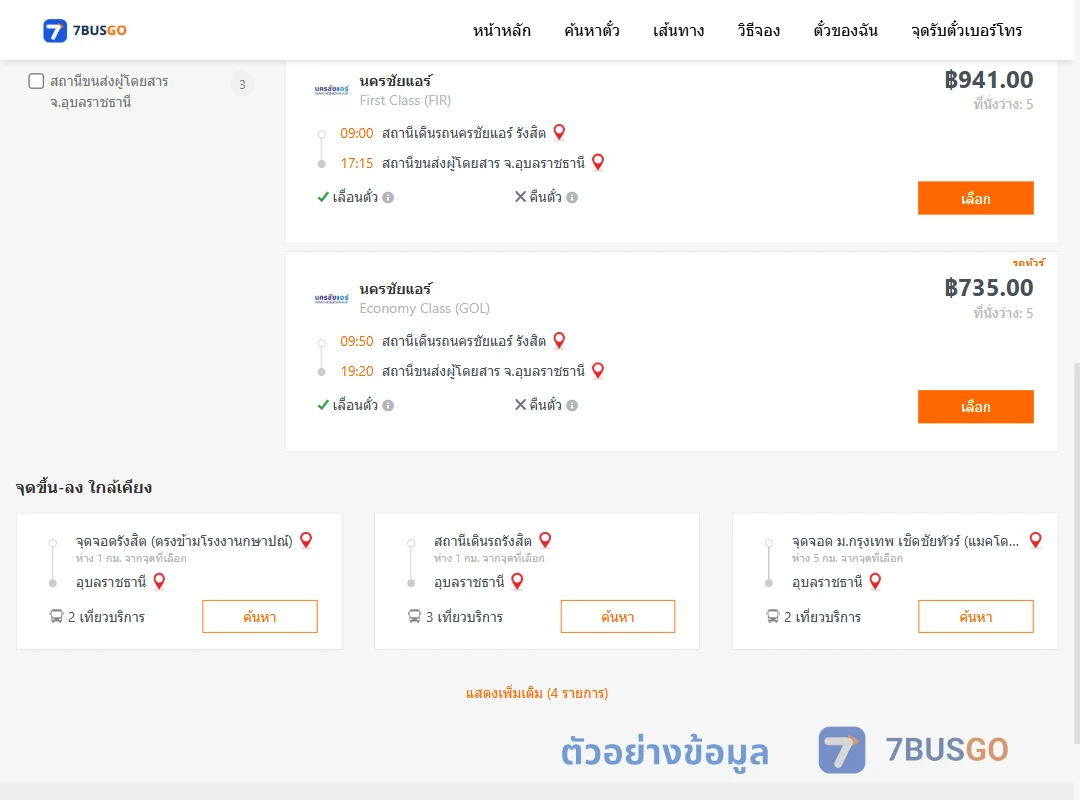
Task: Click the Nakhonchai Air logo on First Class card
Action: click(331, 90)
